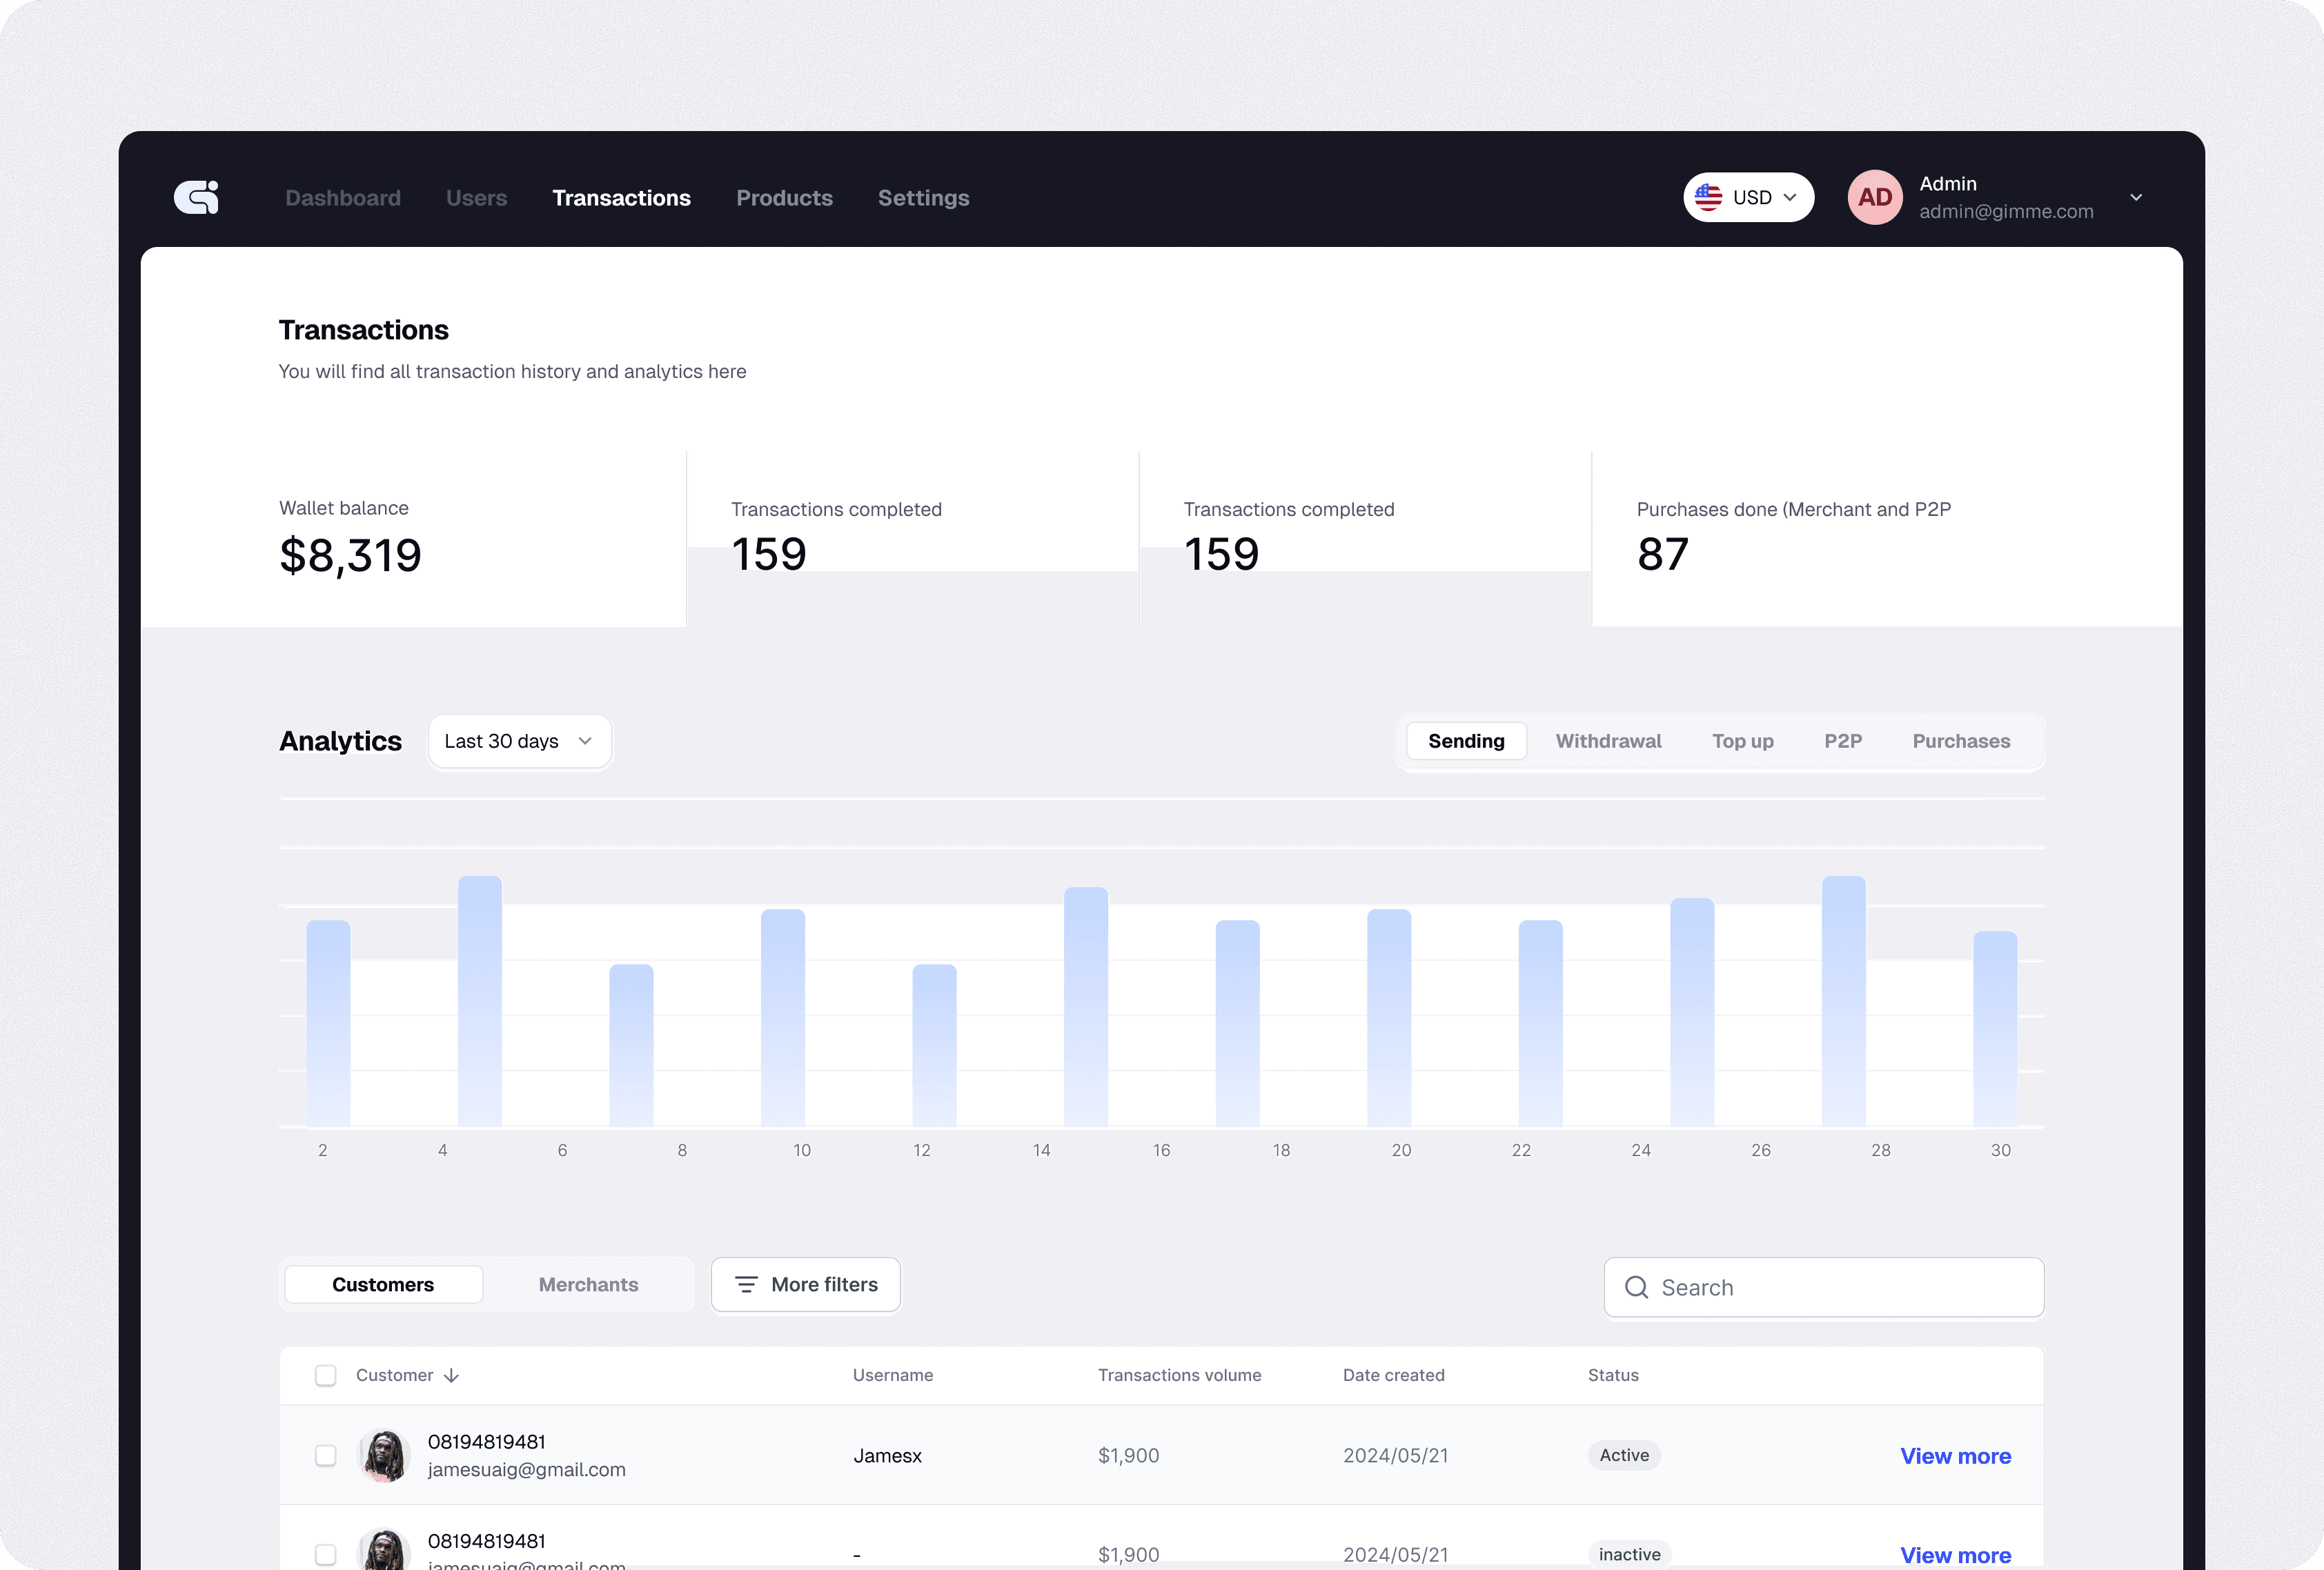Click the filter lines icon
Screen dimensions: 2324x1570
click(746, 1284)
